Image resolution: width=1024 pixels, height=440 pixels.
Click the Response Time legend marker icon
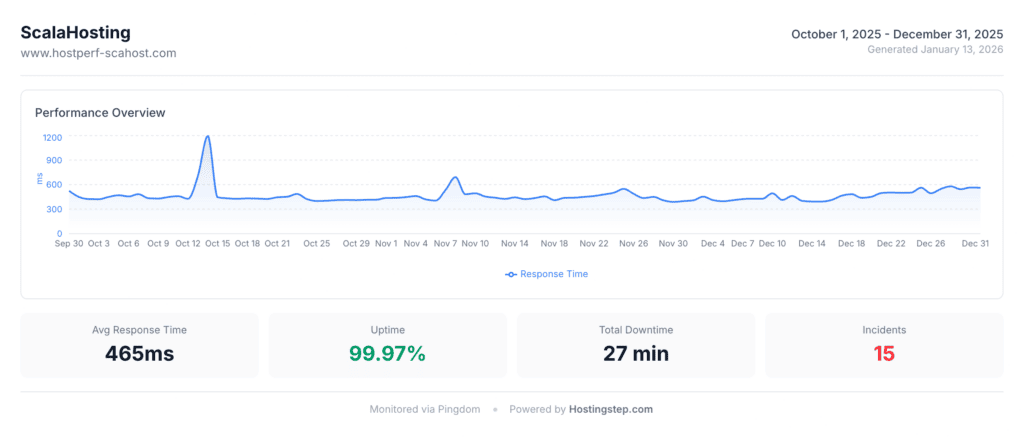click(511, 274)
